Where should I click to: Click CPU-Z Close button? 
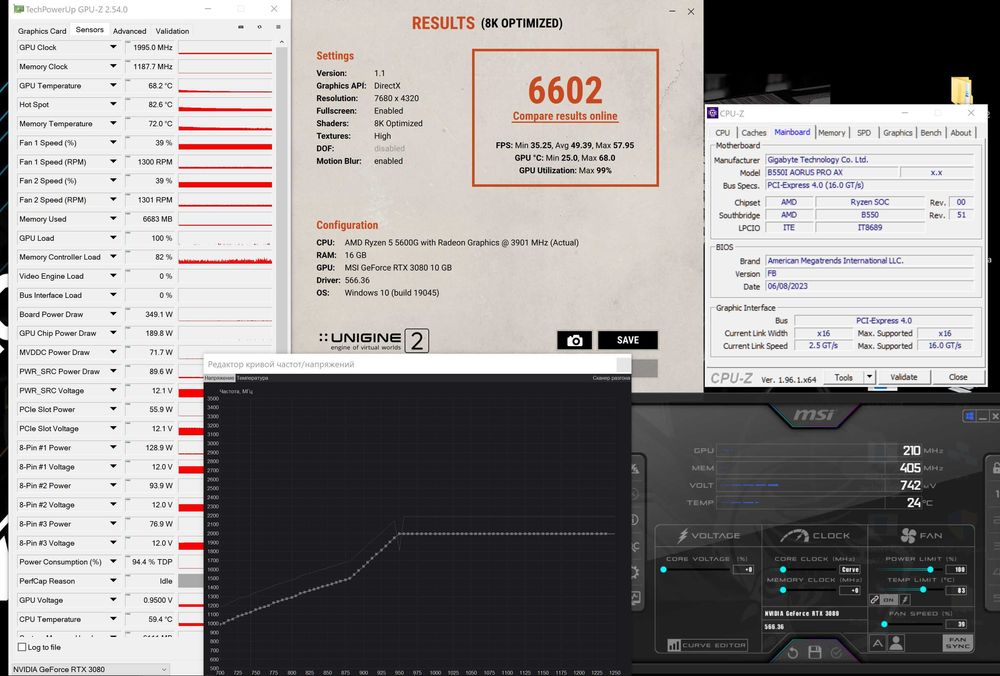tap(958, 377)
